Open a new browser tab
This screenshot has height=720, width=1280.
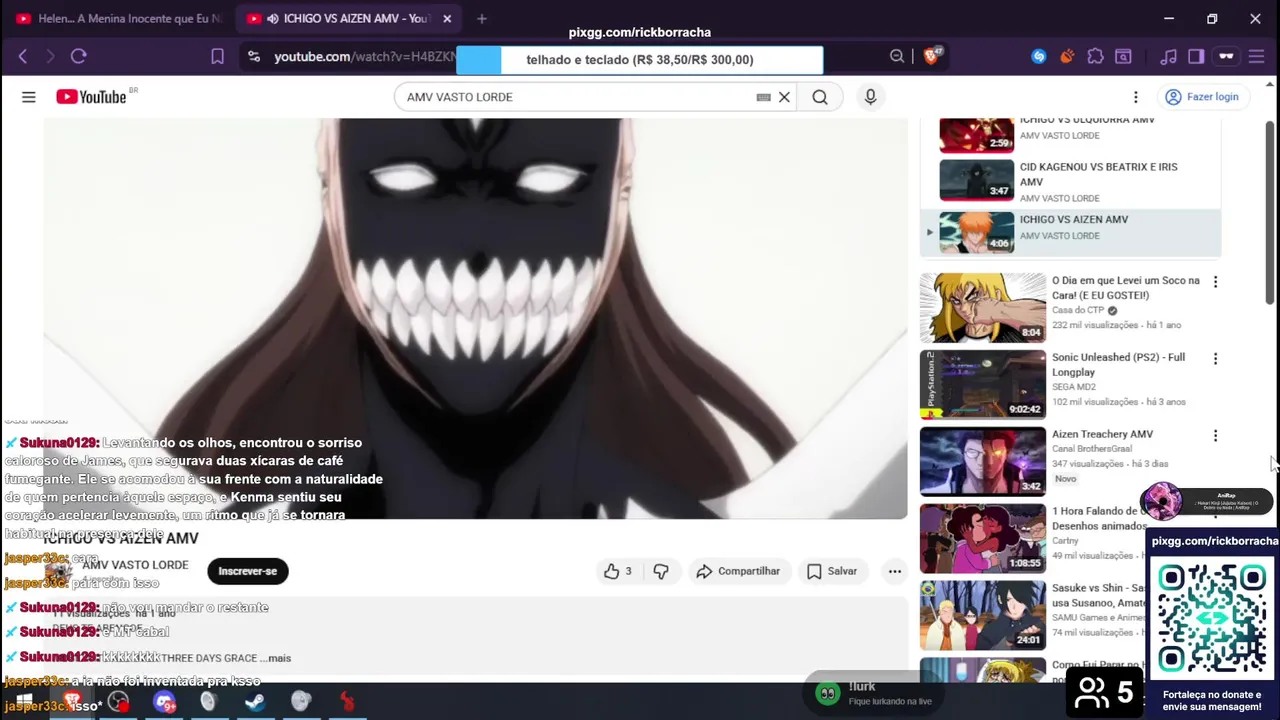point(482,18)
